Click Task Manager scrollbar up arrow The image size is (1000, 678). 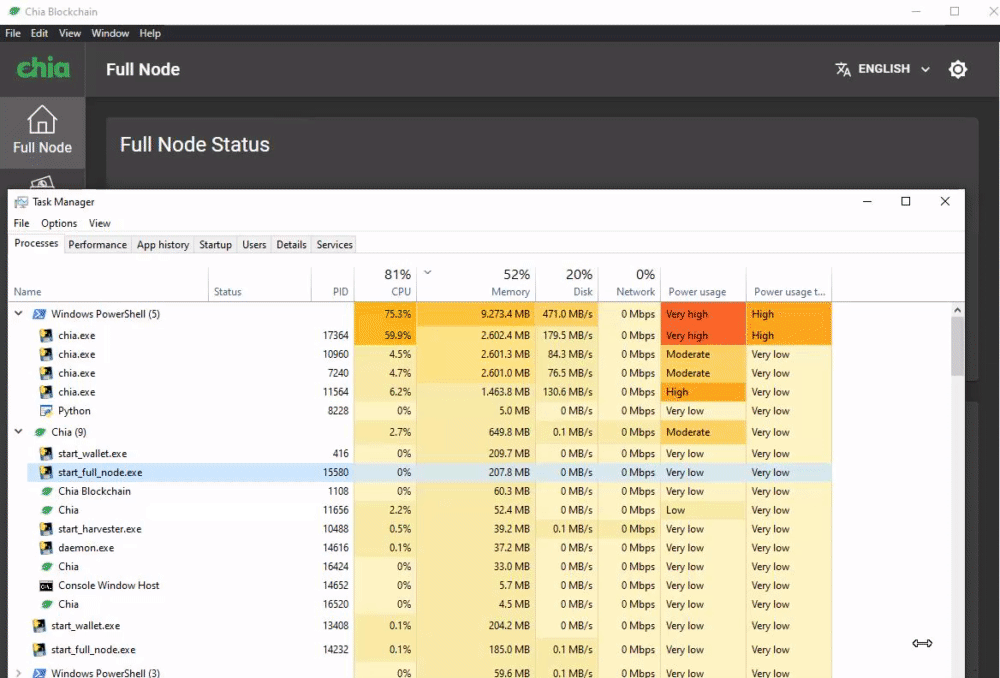(957, 310)
